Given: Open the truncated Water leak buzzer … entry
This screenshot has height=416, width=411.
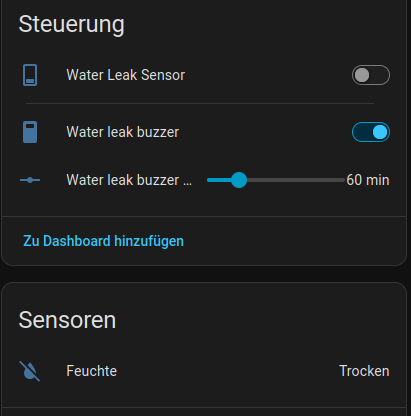Looking at the screenshot, I should 129,180.
